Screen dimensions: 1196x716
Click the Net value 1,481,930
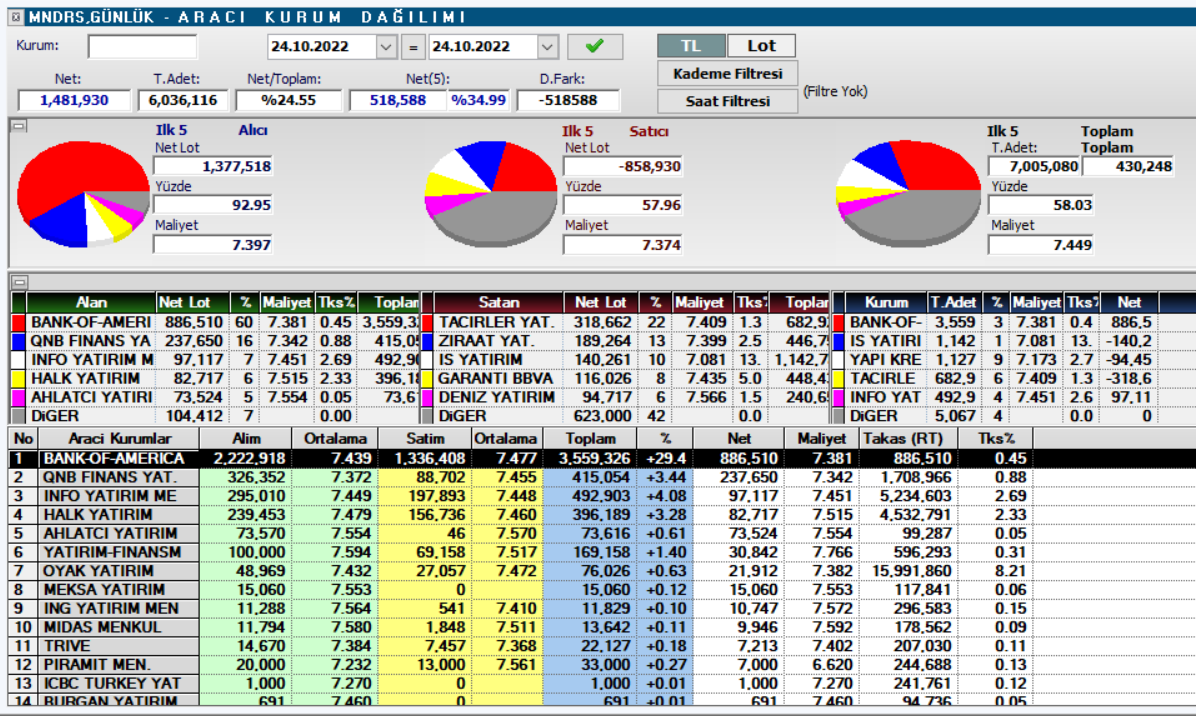(74, 100)
